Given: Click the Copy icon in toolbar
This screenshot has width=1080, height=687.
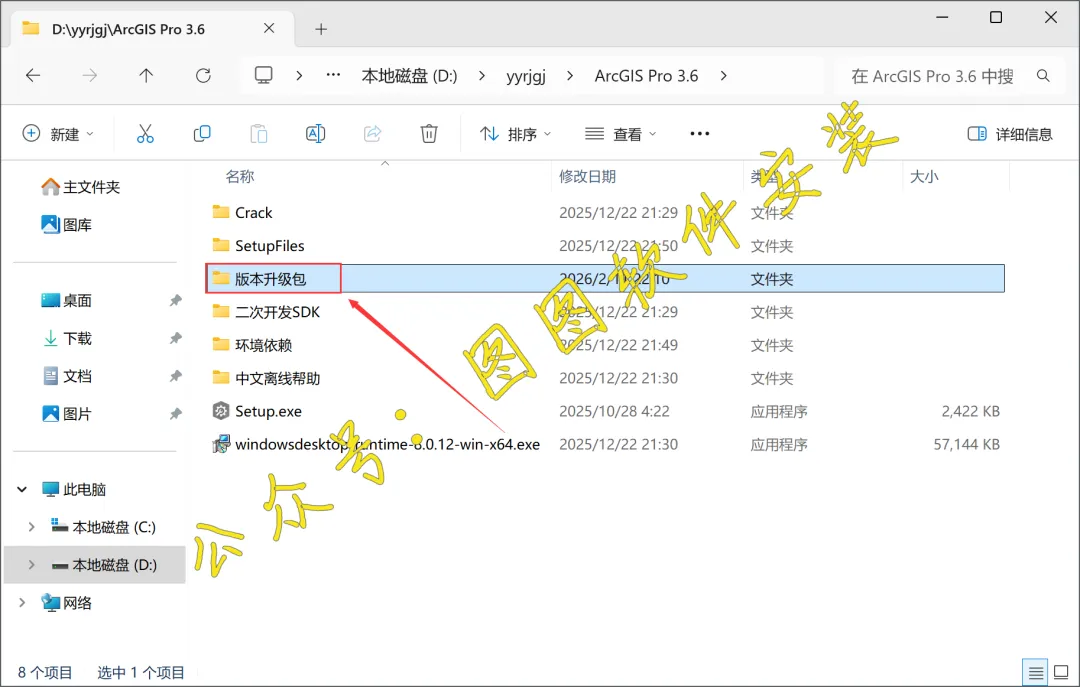Looking at the screenshot, I should coord(202,134).
